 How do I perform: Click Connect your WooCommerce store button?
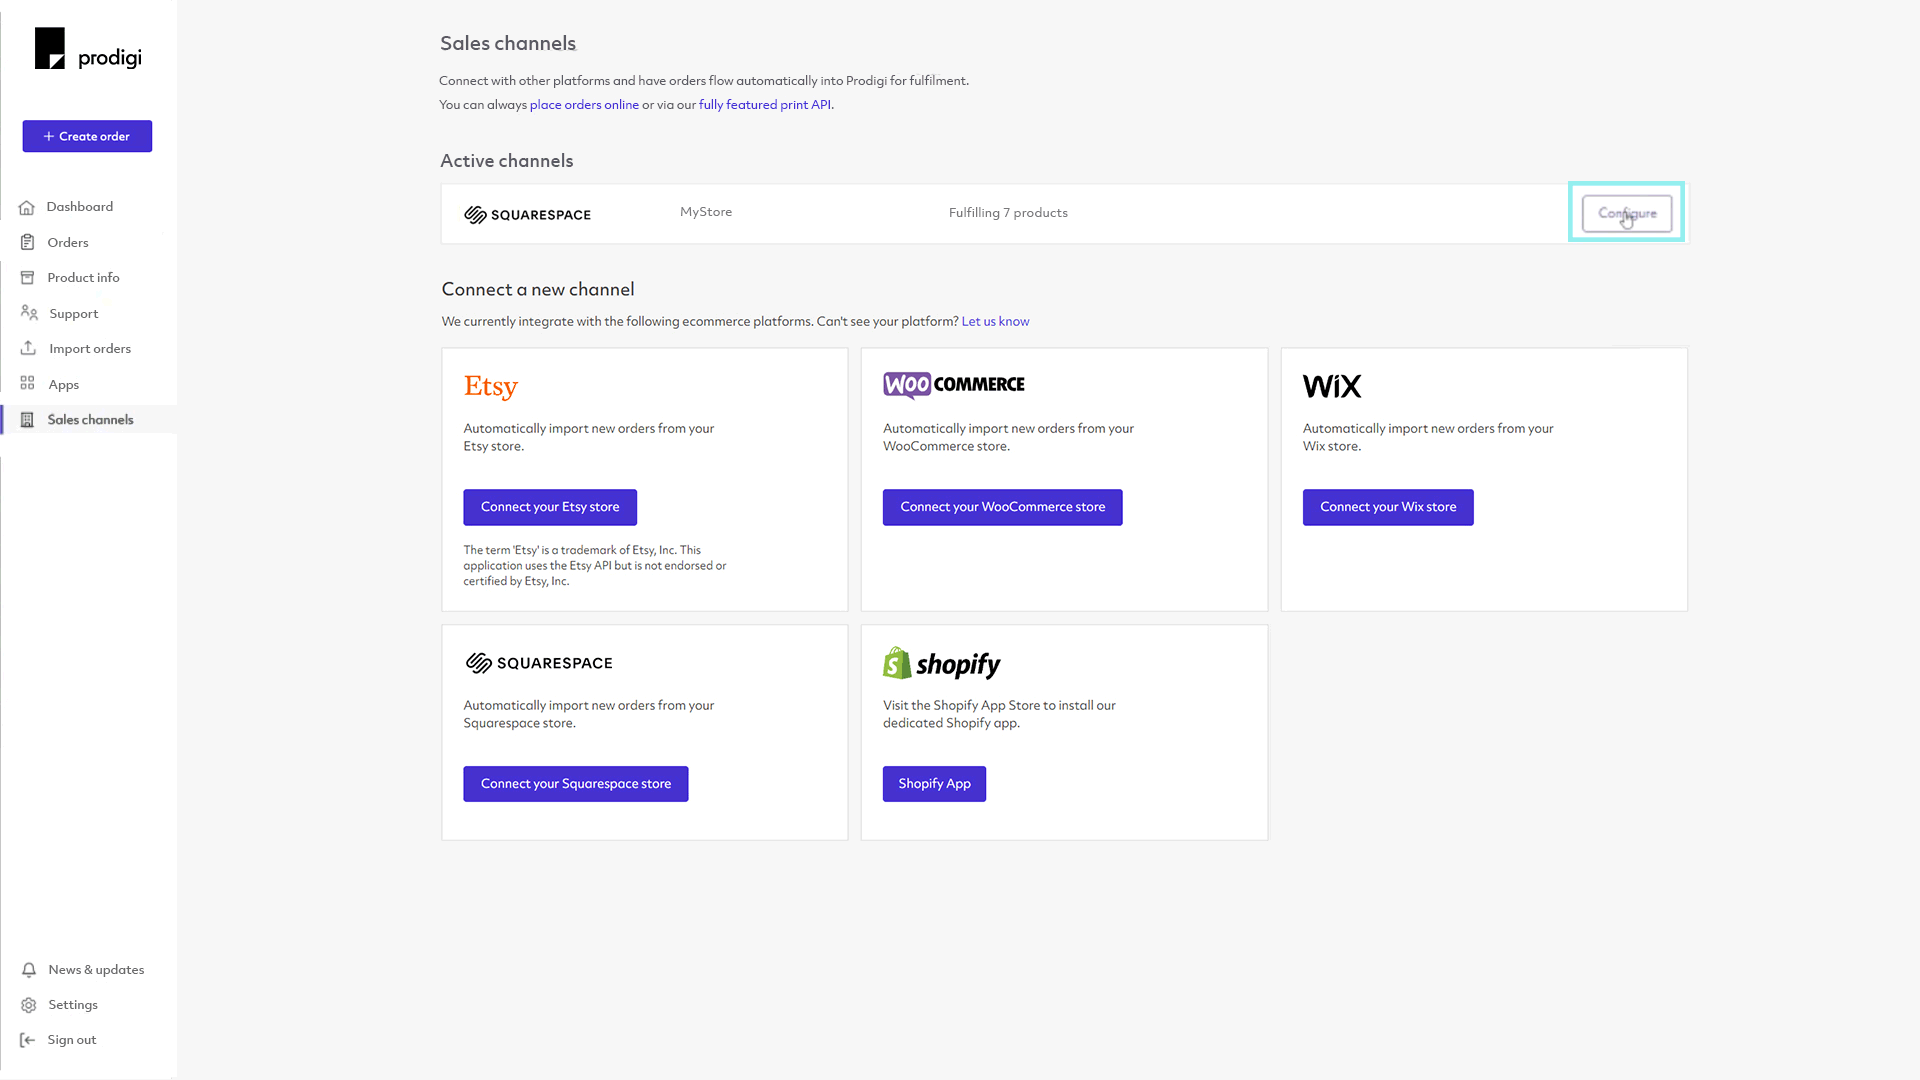click(1002, 506)
